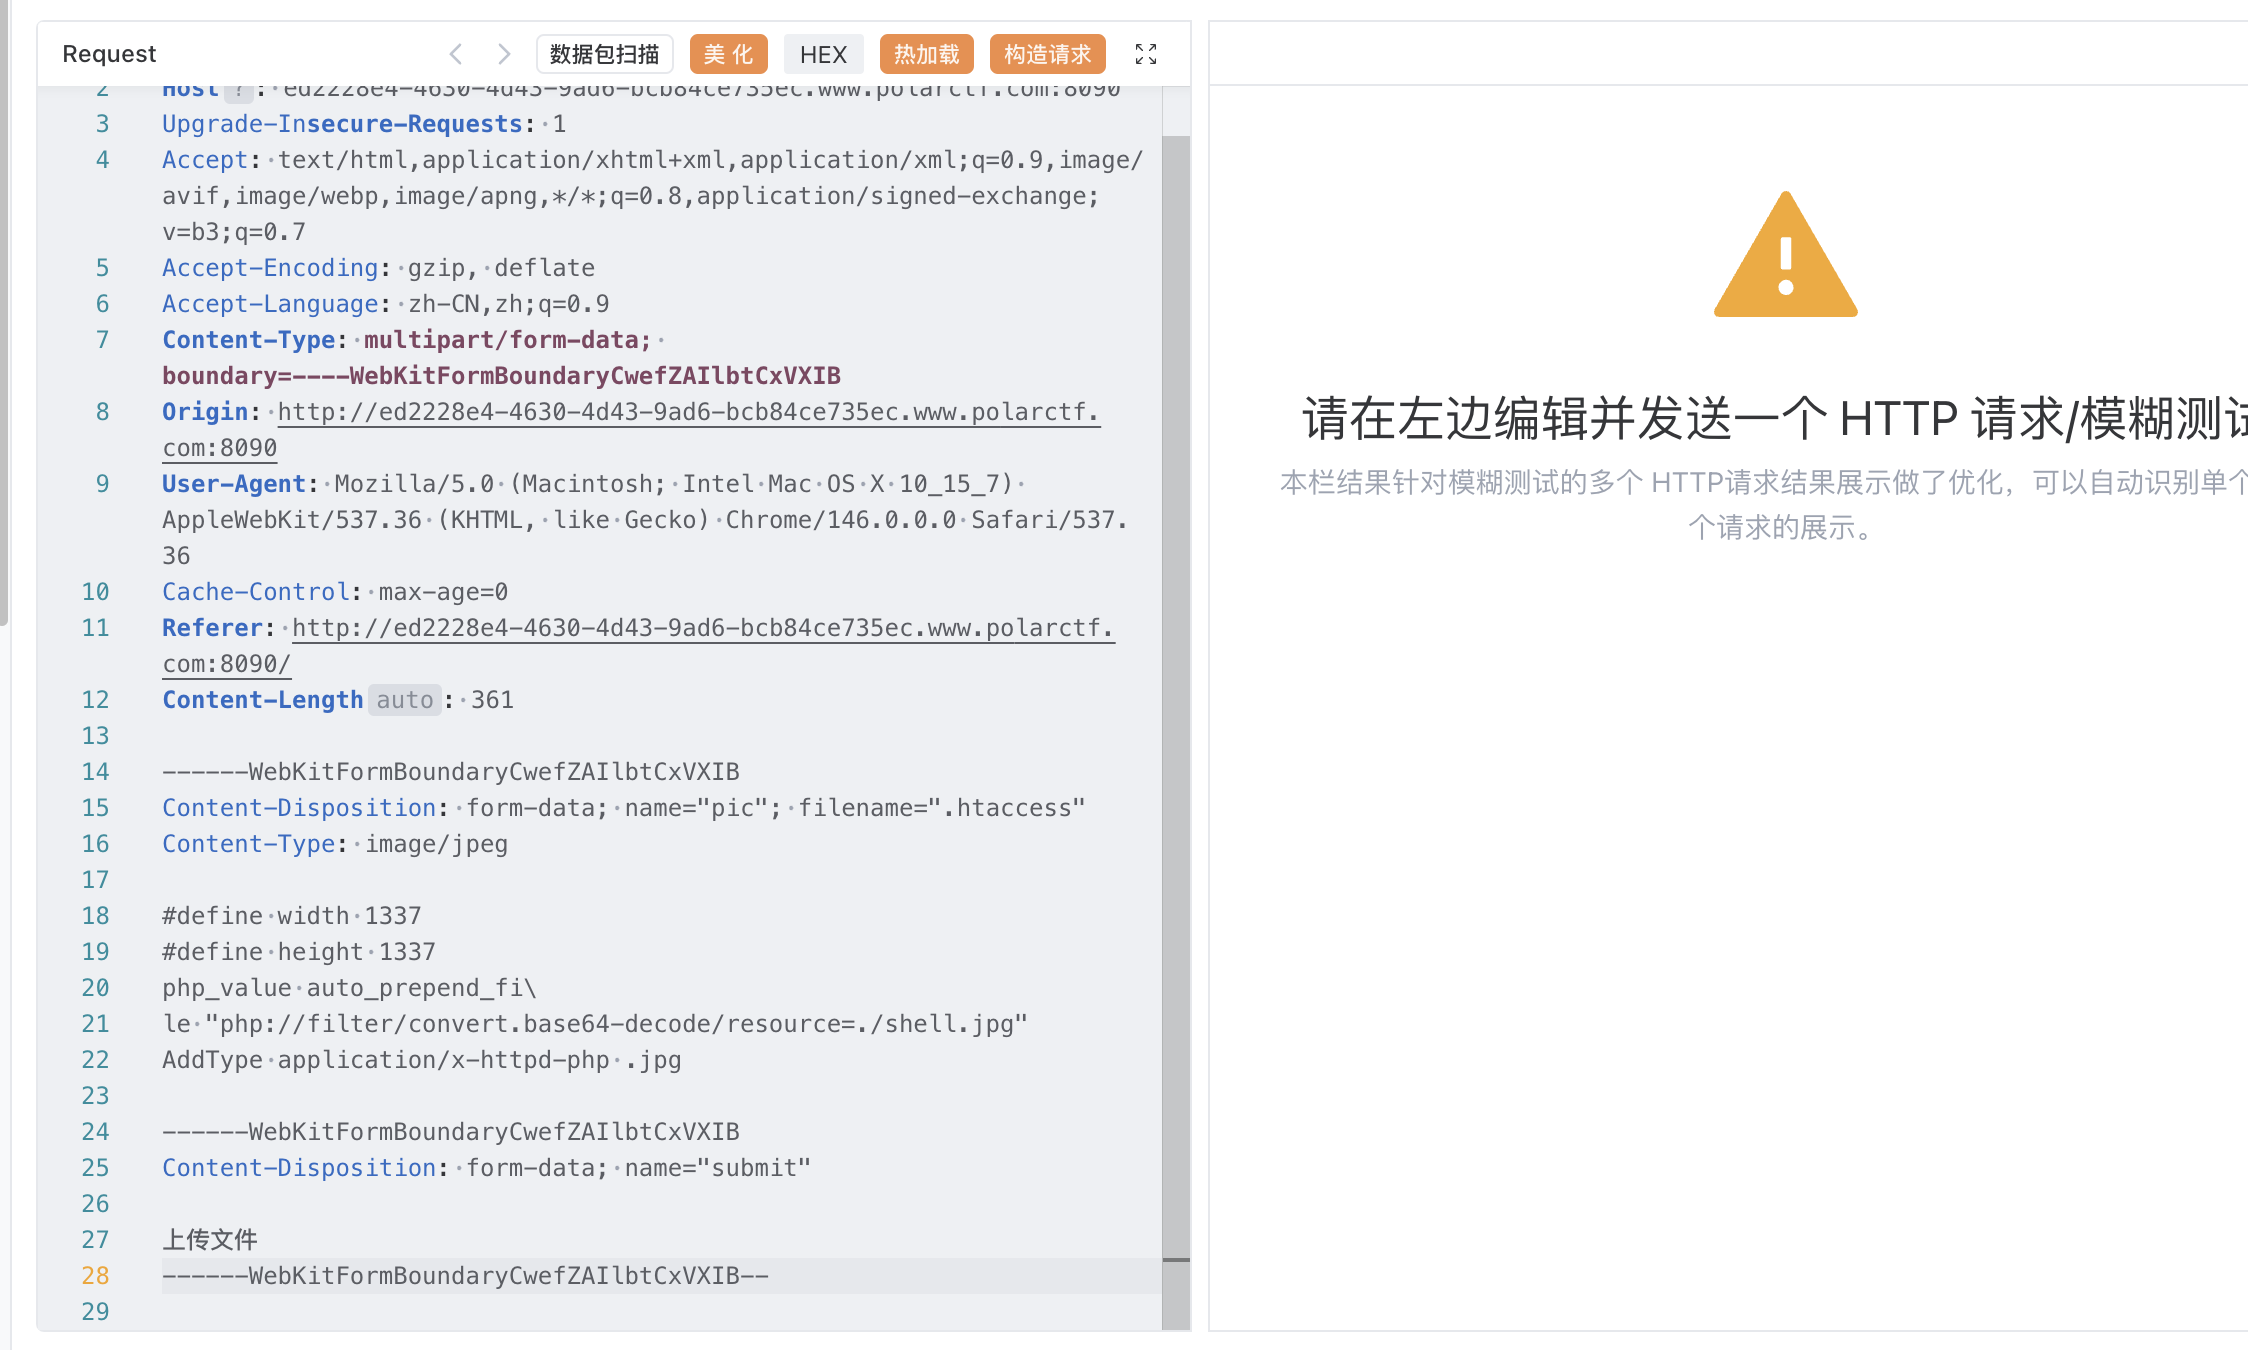
Task: Click the 请在左边编辑并发送 heading text
Action: click(x=1775, y=418)
